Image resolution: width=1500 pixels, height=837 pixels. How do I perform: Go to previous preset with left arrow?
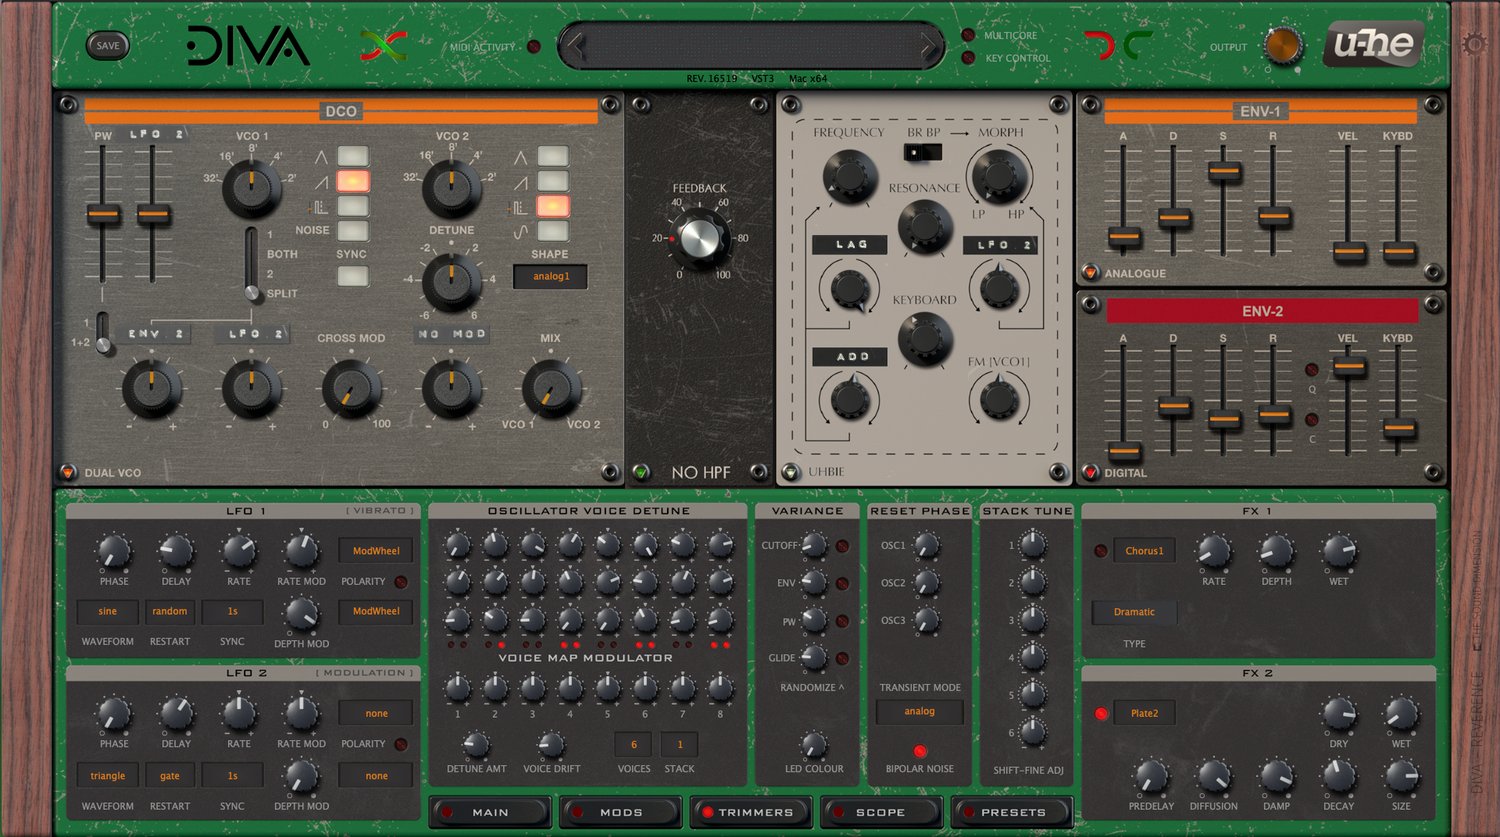[x=574, y=46]
